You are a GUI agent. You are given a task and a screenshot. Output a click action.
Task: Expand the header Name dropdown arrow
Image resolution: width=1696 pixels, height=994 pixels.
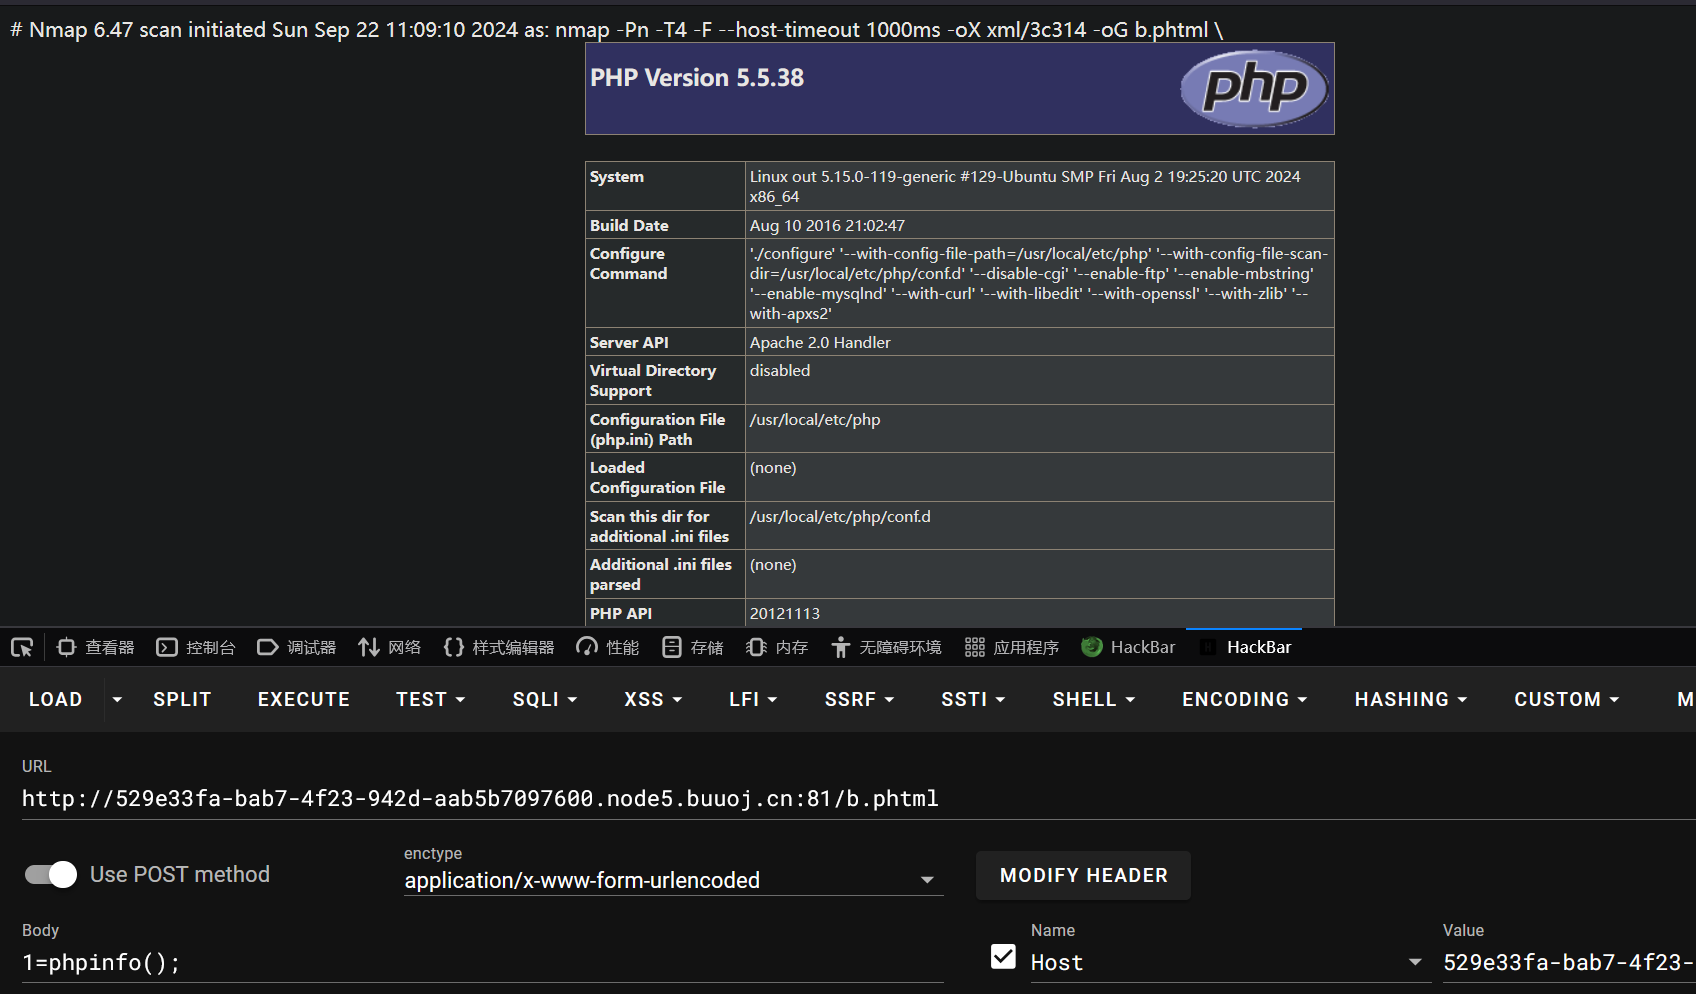[x=1415, y=962]
